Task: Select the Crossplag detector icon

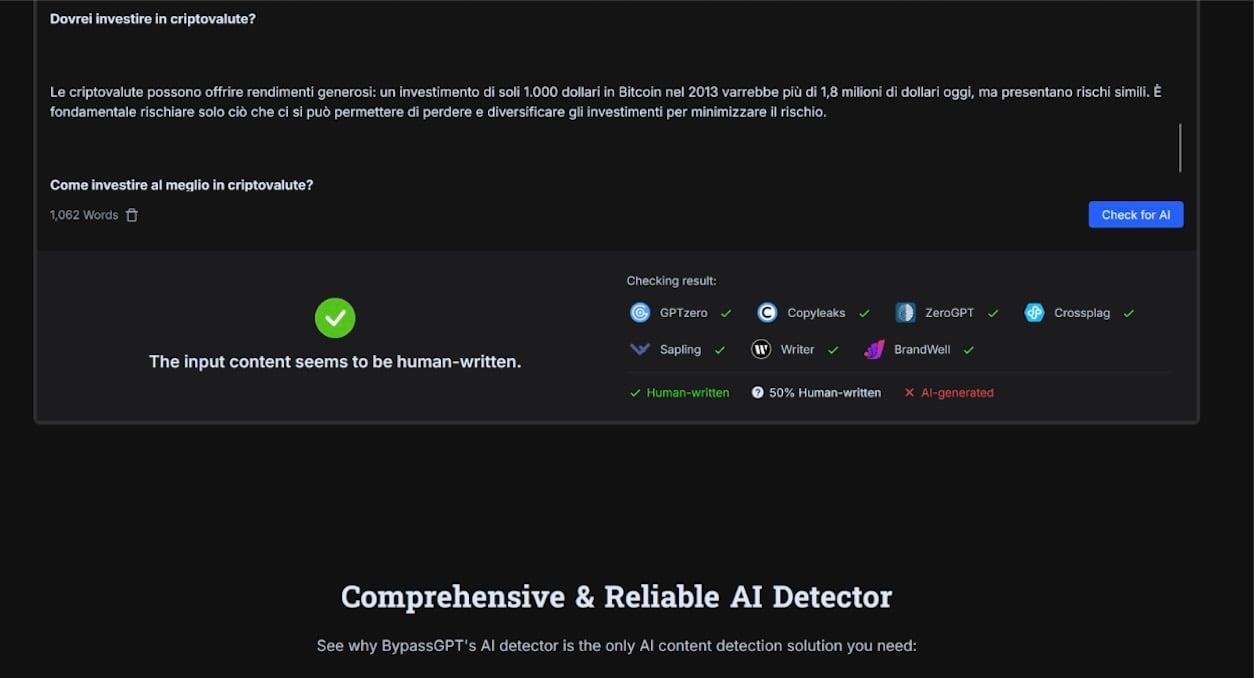Action: 1034,313
